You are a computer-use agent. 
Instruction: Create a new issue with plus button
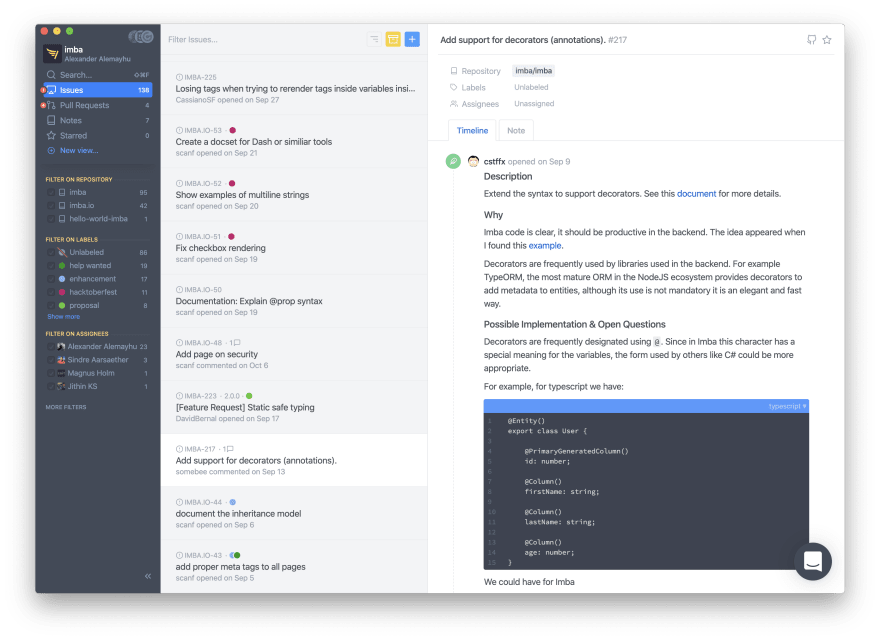coord(412,39)
